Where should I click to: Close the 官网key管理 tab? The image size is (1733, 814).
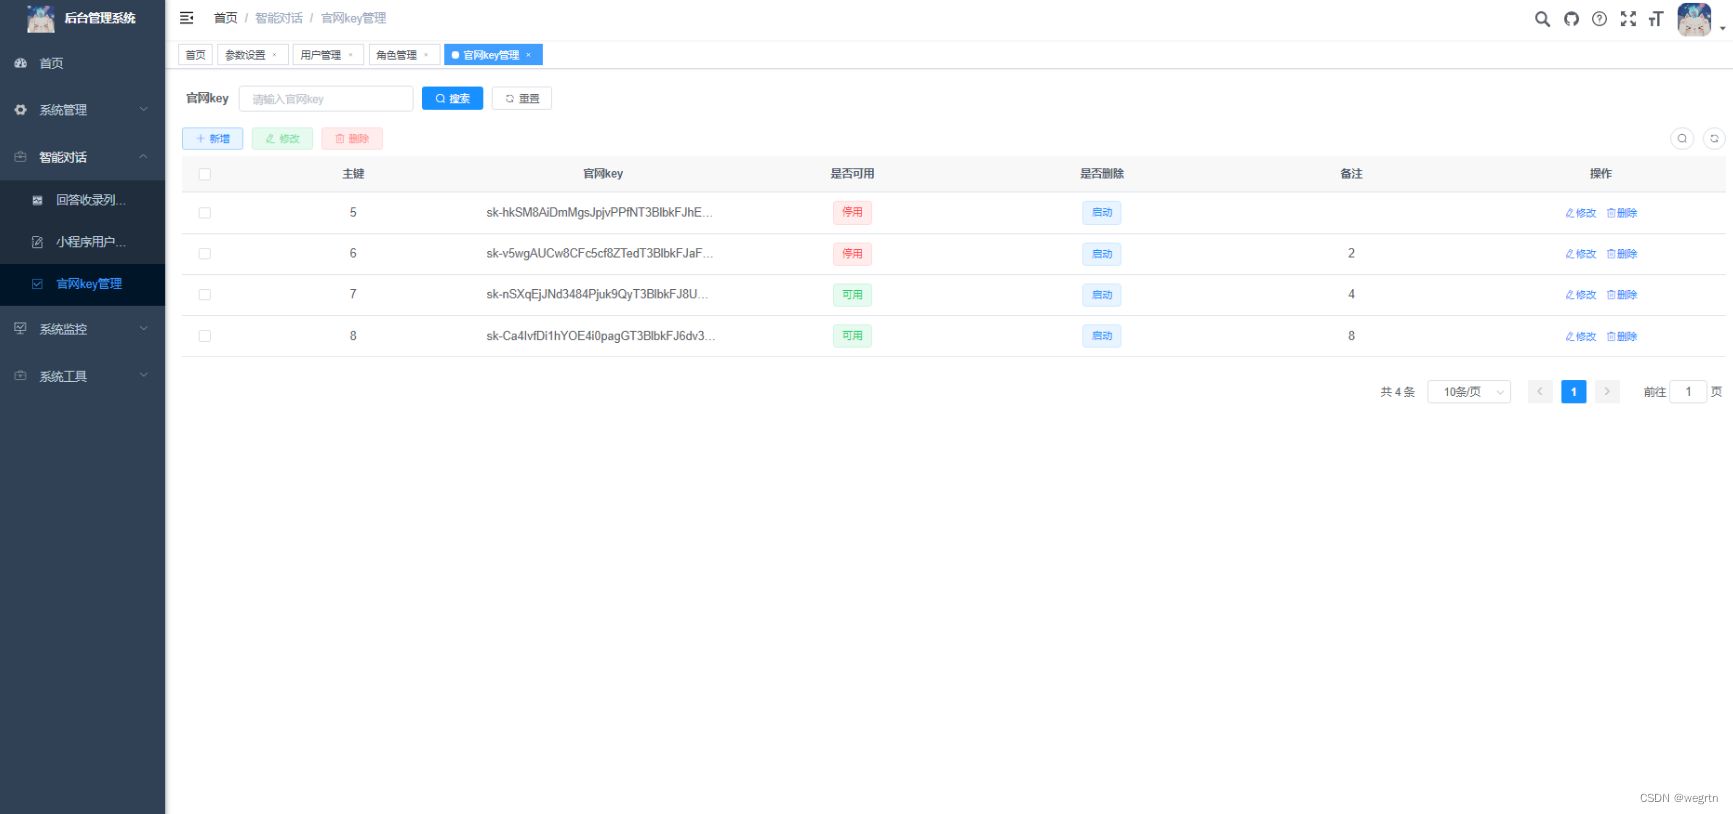point(529,55)
